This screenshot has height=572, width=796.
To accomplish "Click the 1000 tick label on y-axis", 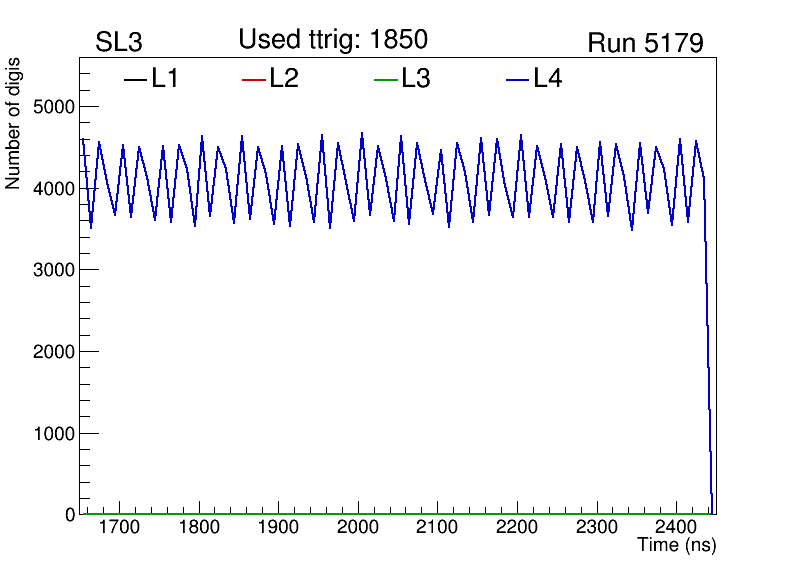I will pos(55,434).
